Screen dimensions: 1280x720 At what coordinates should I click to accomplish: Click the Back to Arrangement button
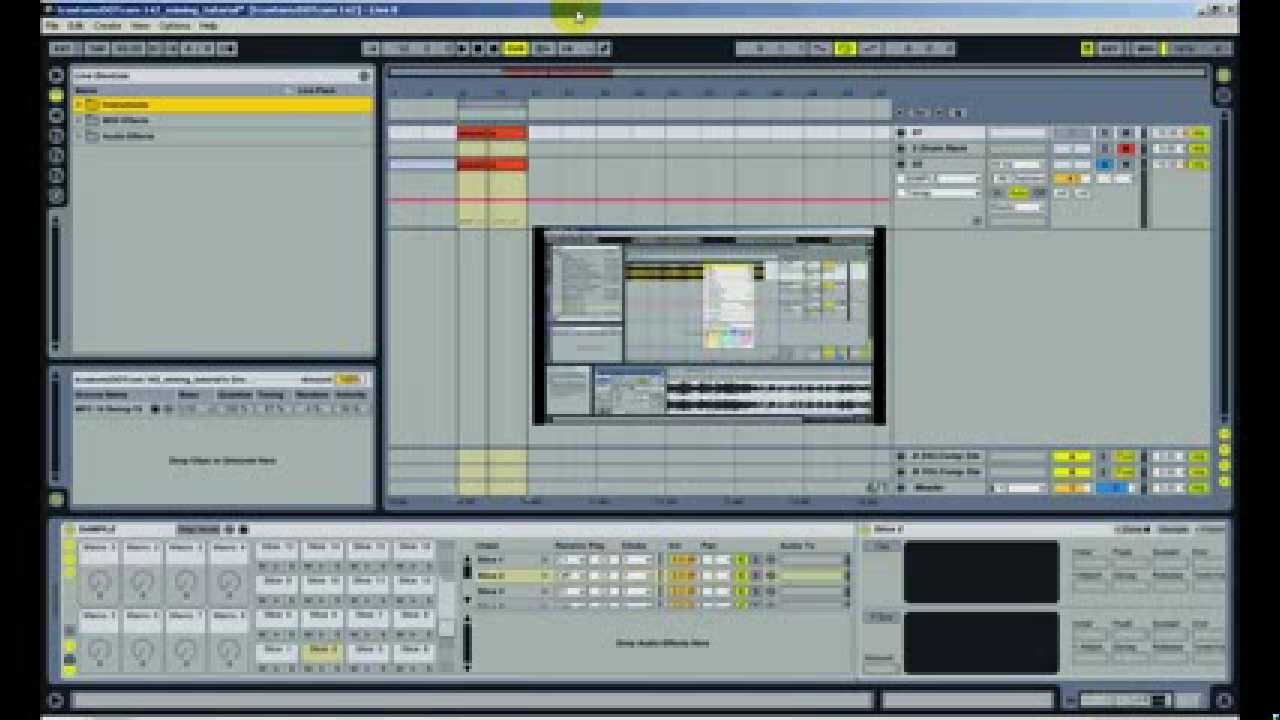pyautogui.click(x=543, y=48)
